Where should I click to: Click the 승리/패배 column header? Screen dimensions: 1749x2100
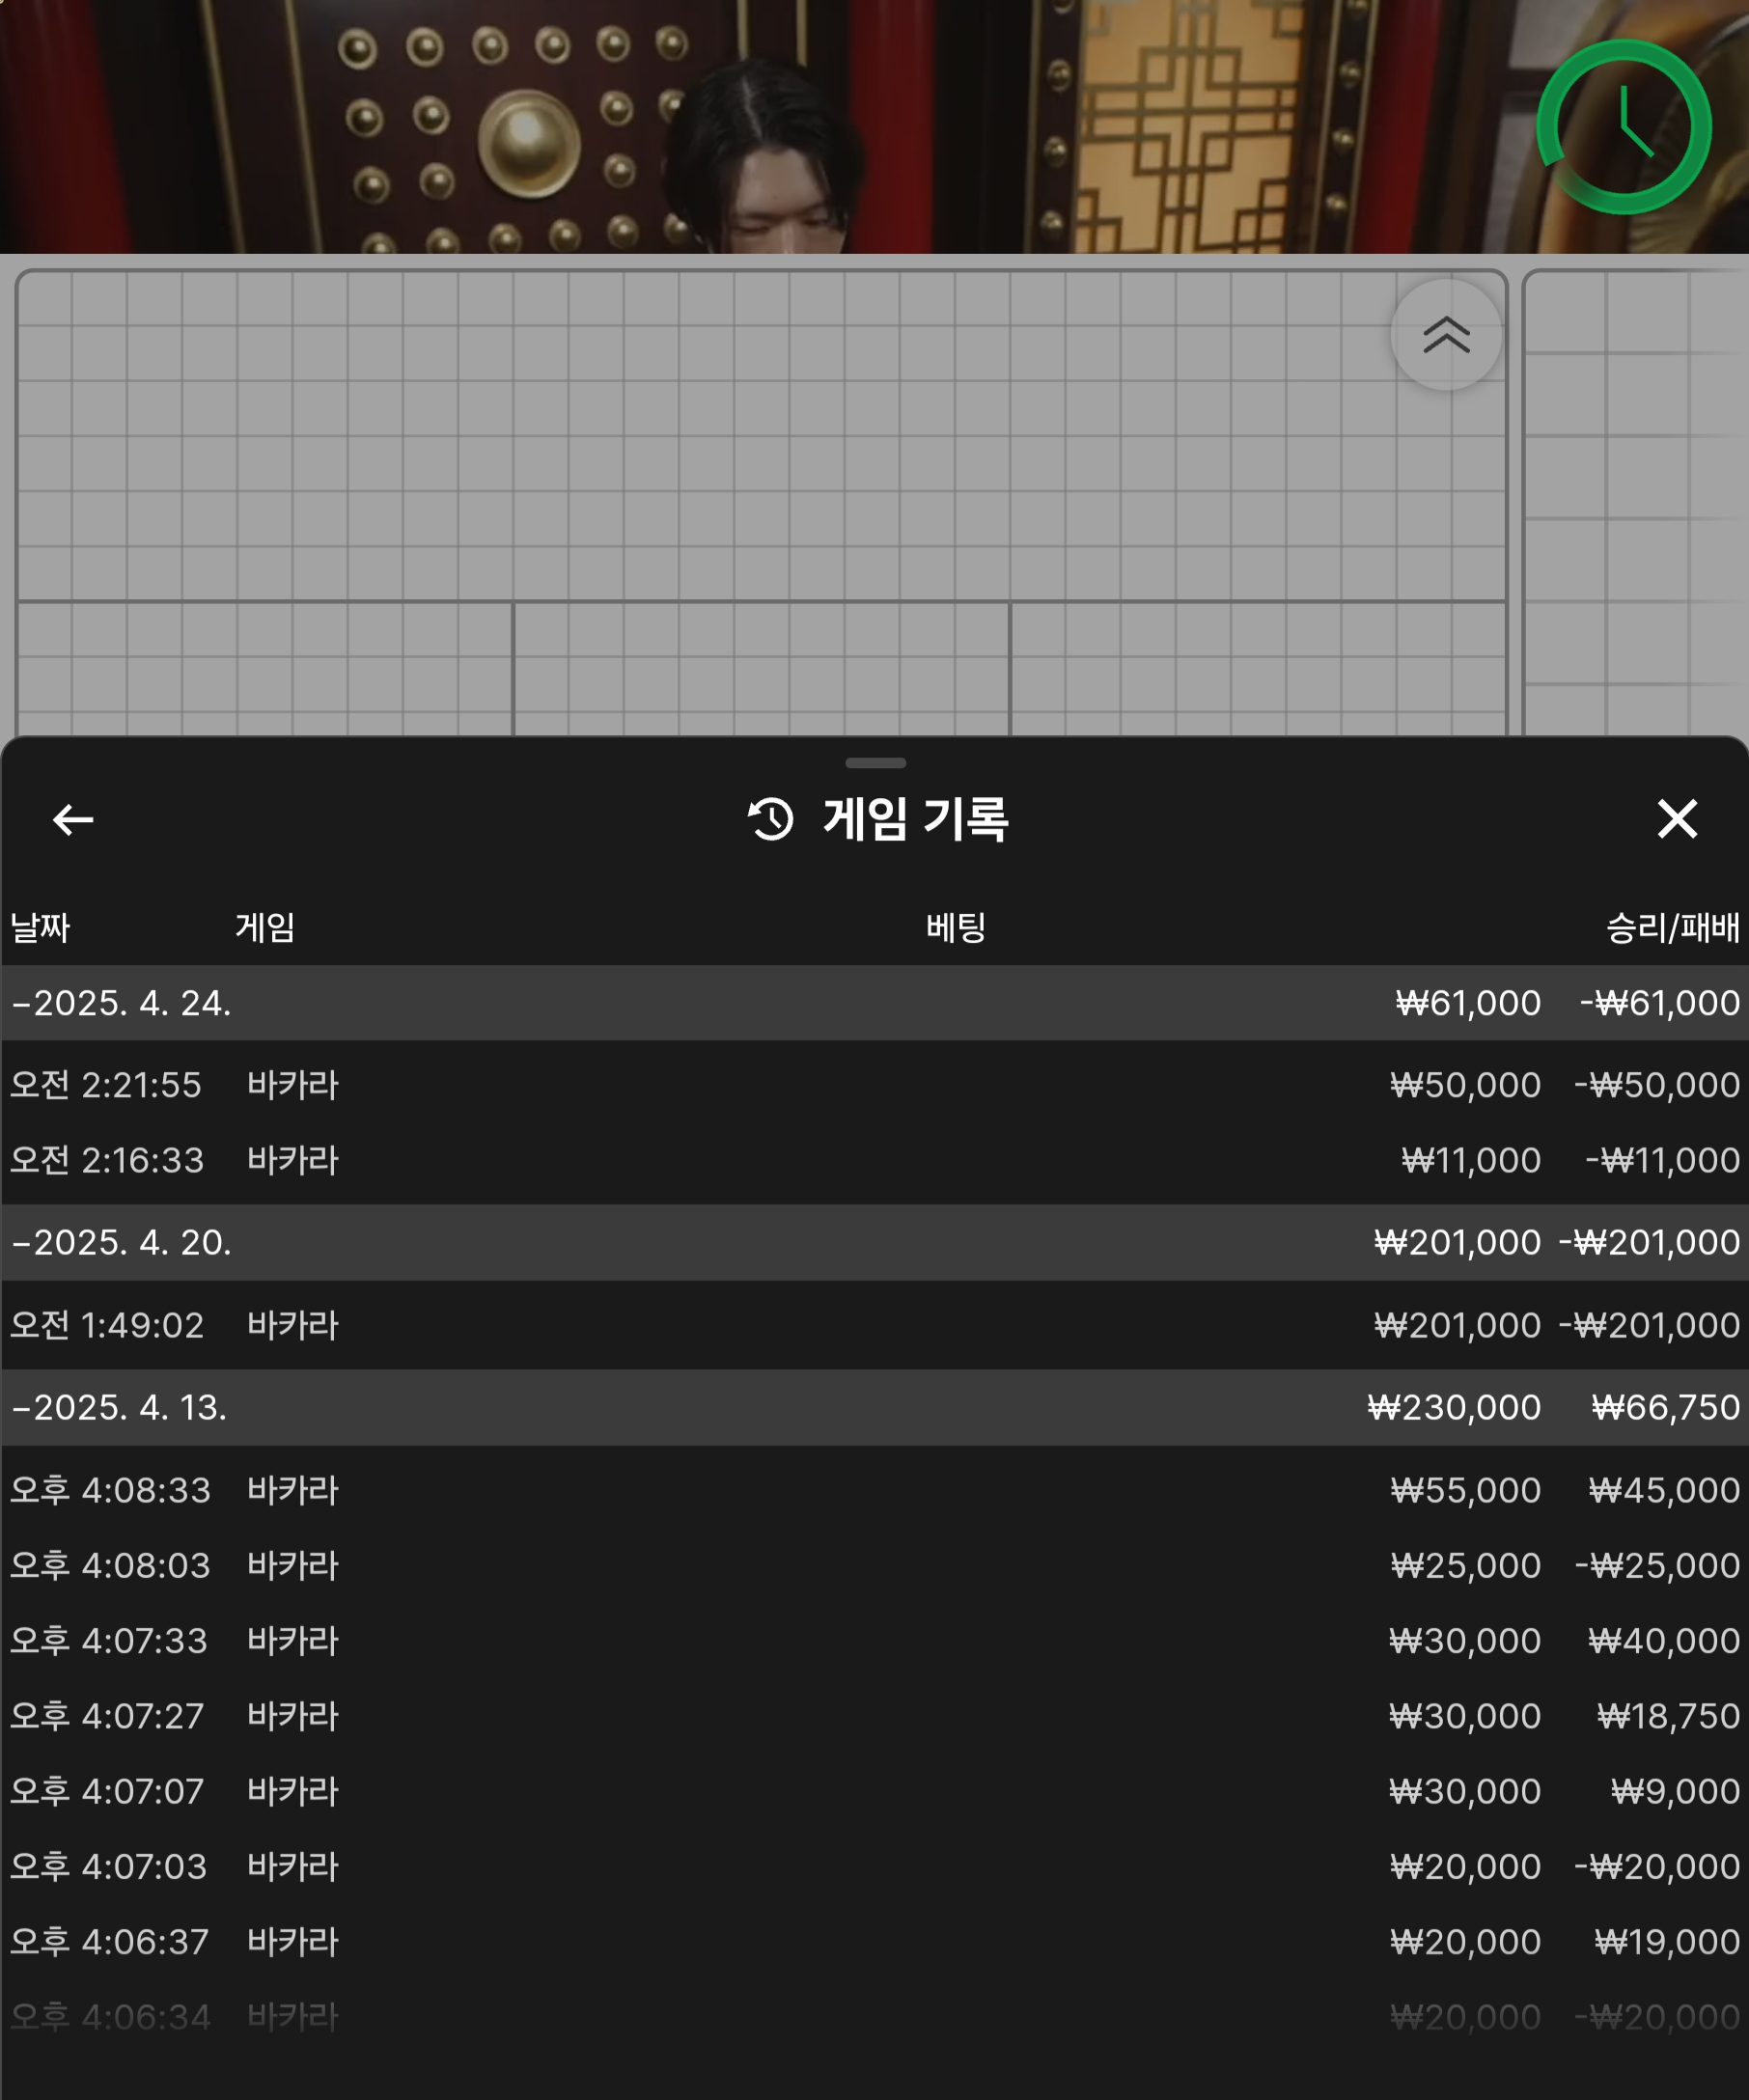tap(1672, 928)
